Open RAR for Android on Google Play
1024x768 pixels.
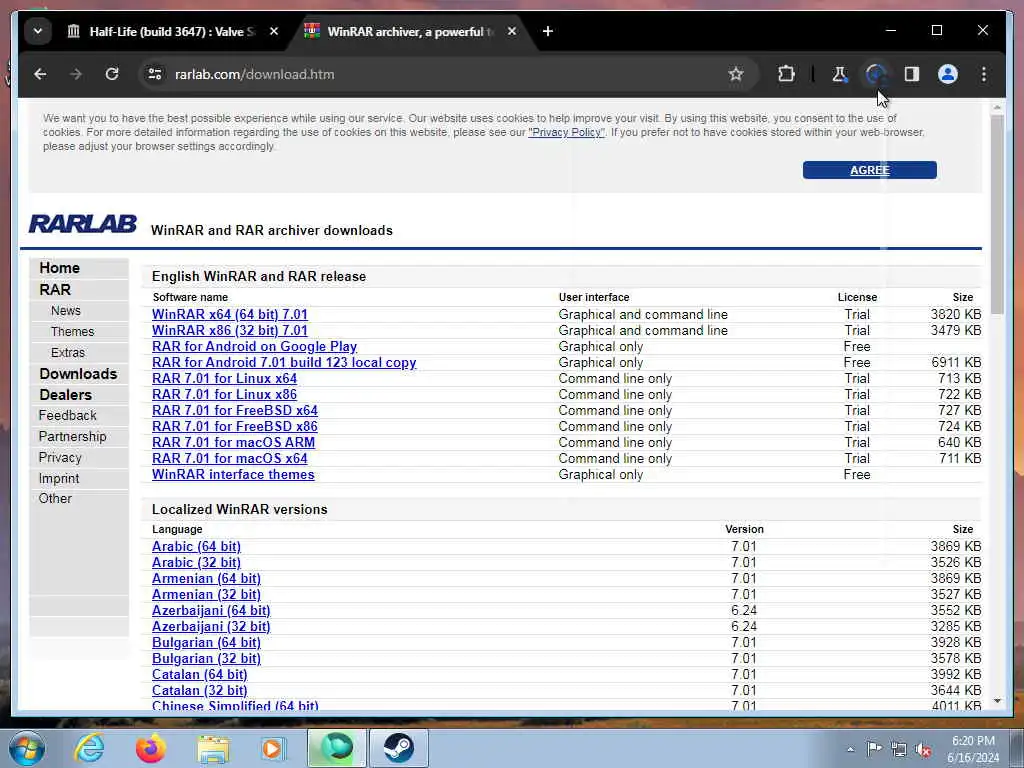[255, 346]
